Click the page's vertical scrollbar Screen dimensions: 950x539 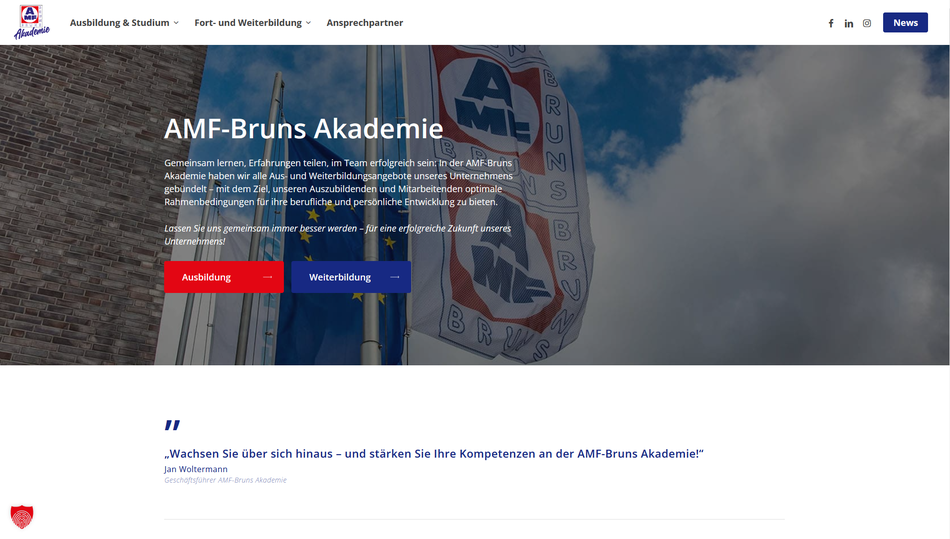tap(947, 270)
